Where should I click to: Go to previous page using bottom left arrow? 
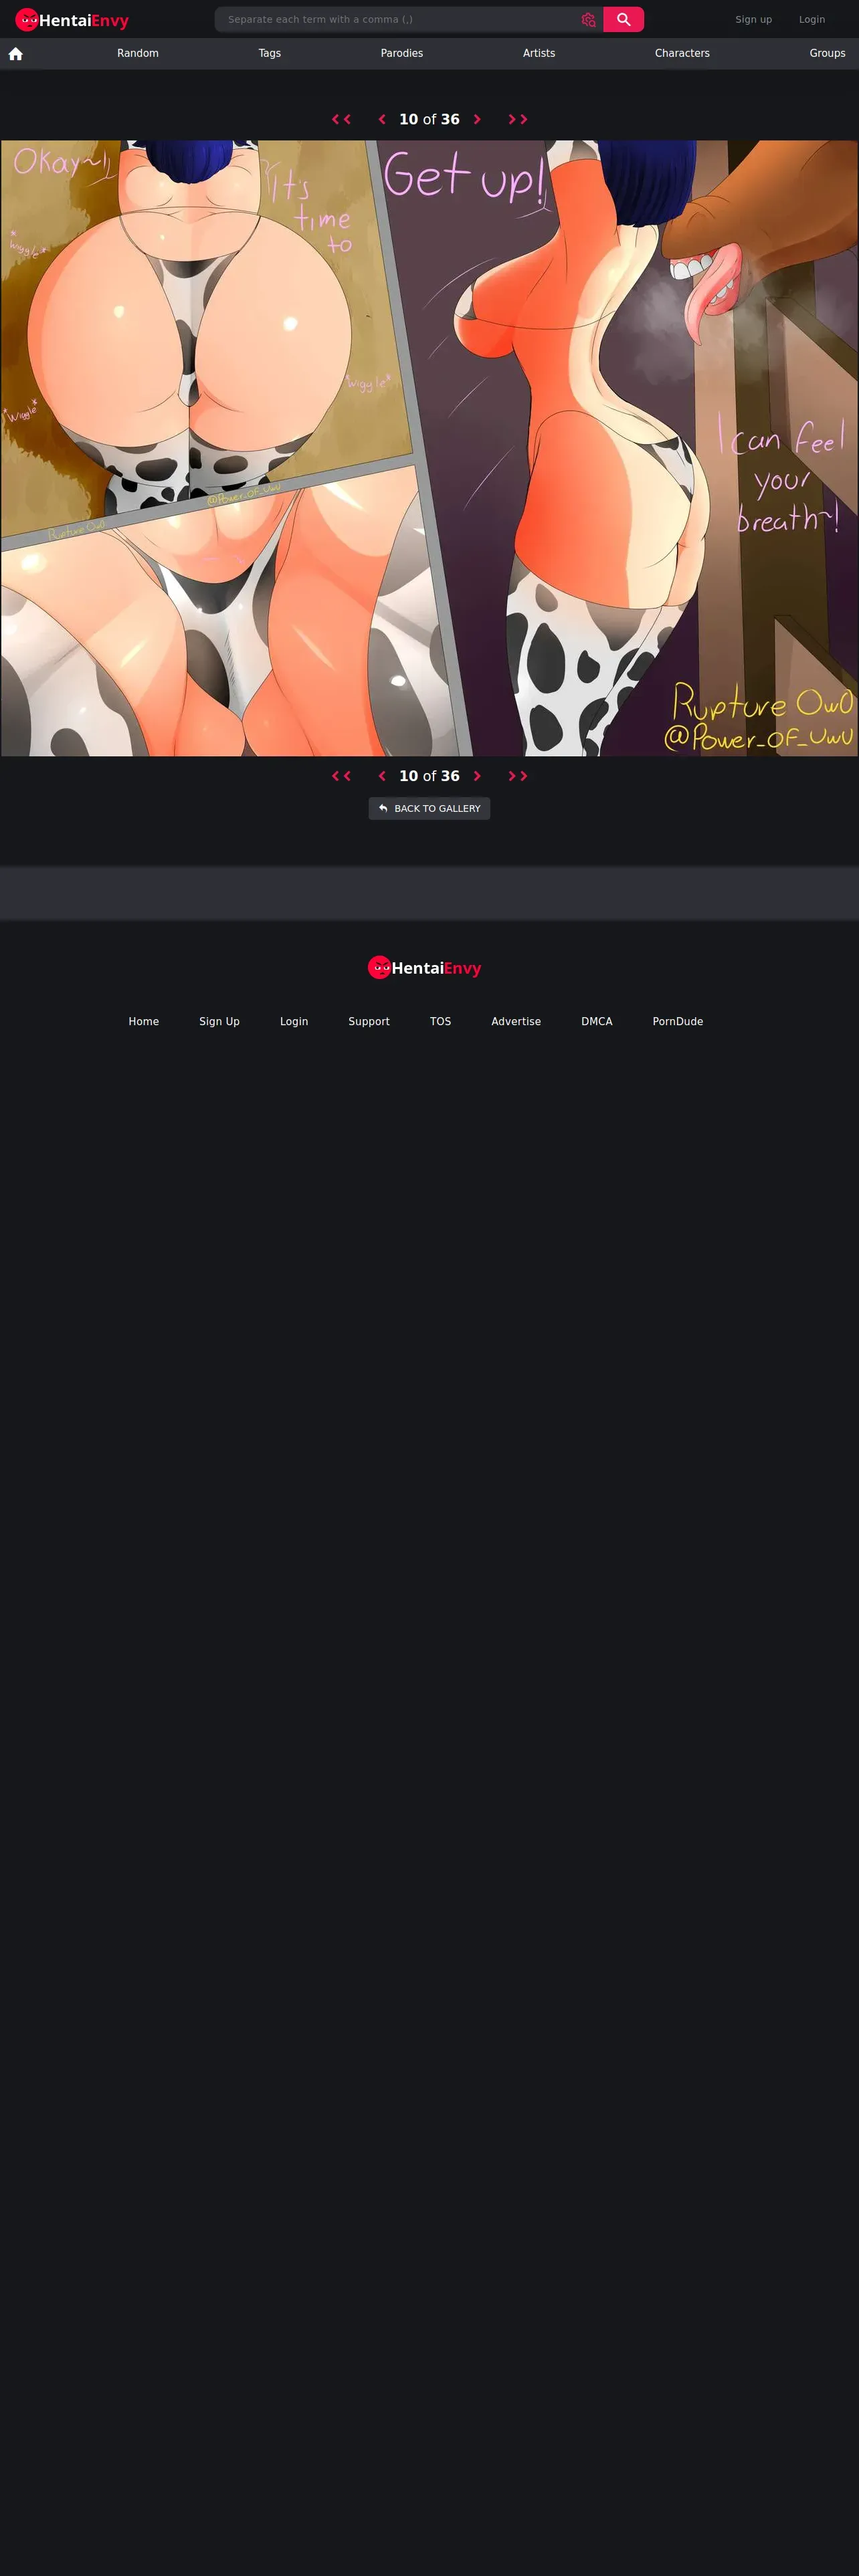[382, 776]
